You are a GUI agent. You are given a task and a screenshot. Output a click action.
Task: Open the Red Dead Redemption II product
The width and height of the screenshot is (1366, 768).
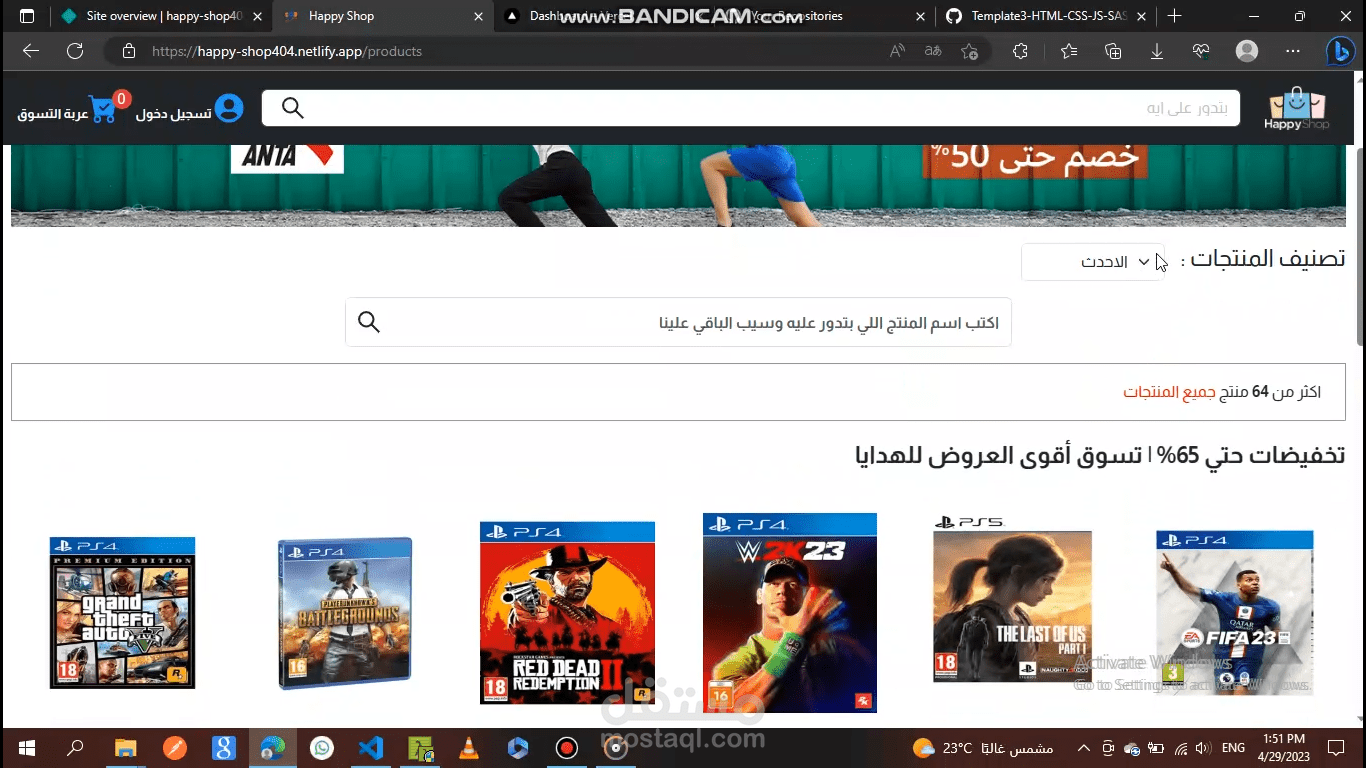coord(567,613)
